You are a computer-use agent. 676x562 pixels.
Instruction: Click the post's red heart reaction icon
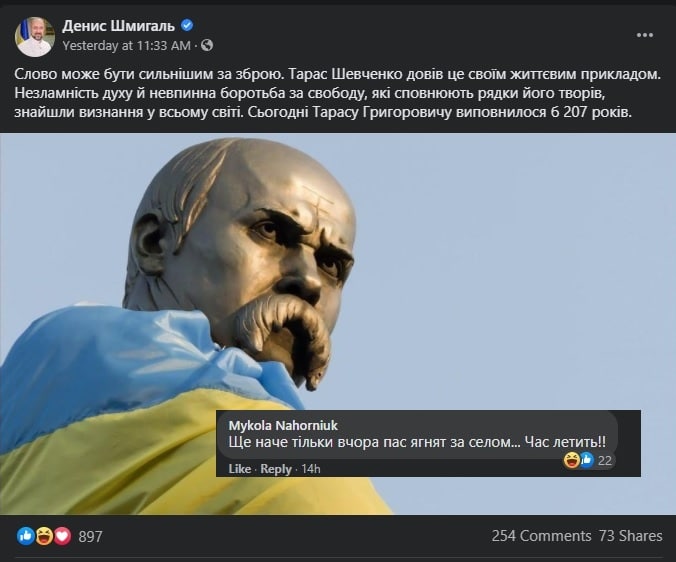(x=63, y=536)
